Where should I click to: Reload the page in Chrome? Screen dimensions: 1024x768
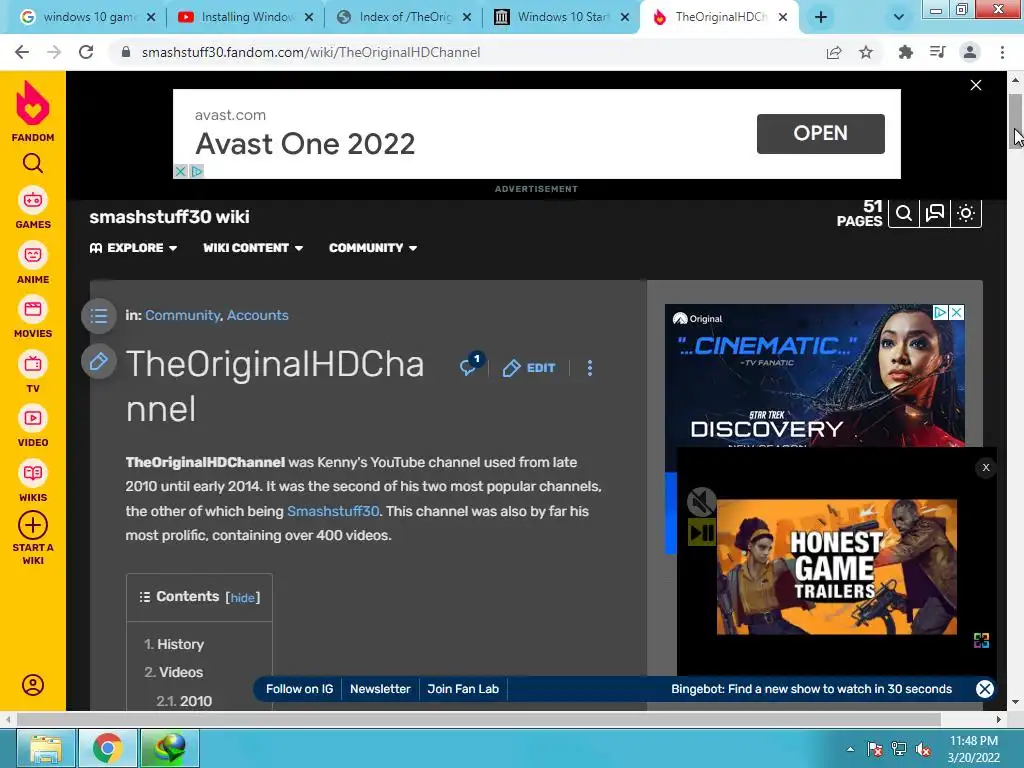(86, 52)
